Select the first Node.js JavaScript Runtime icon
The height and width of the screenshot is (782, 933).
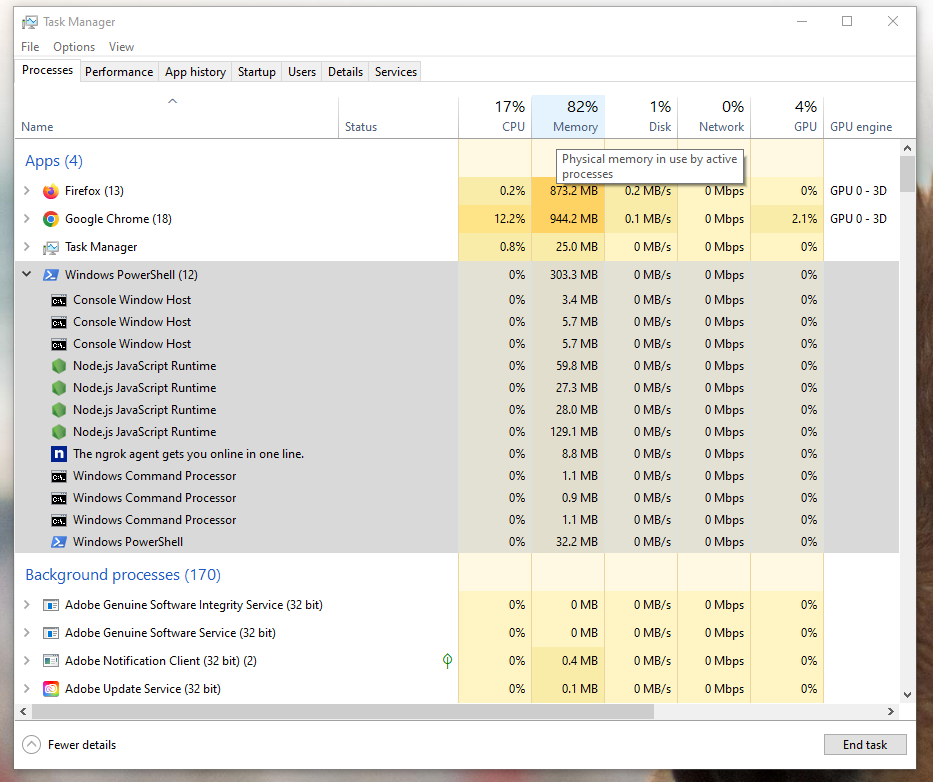point(58,365)
